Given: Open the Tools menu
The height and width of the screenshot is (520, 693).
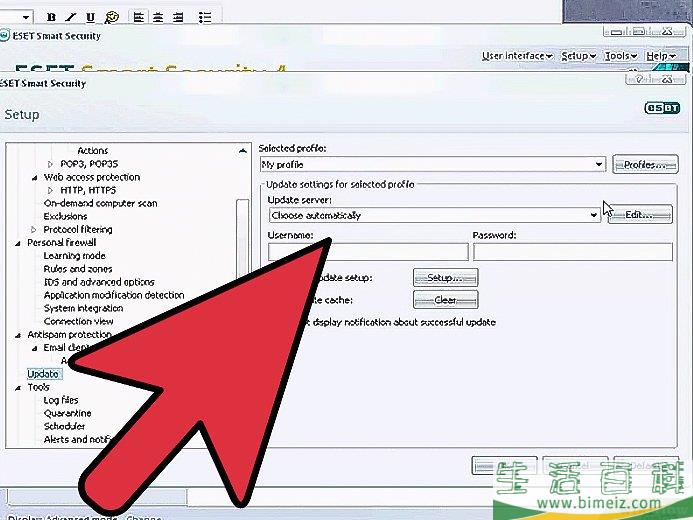Looking at the screenshot, I should coord(621,56).
